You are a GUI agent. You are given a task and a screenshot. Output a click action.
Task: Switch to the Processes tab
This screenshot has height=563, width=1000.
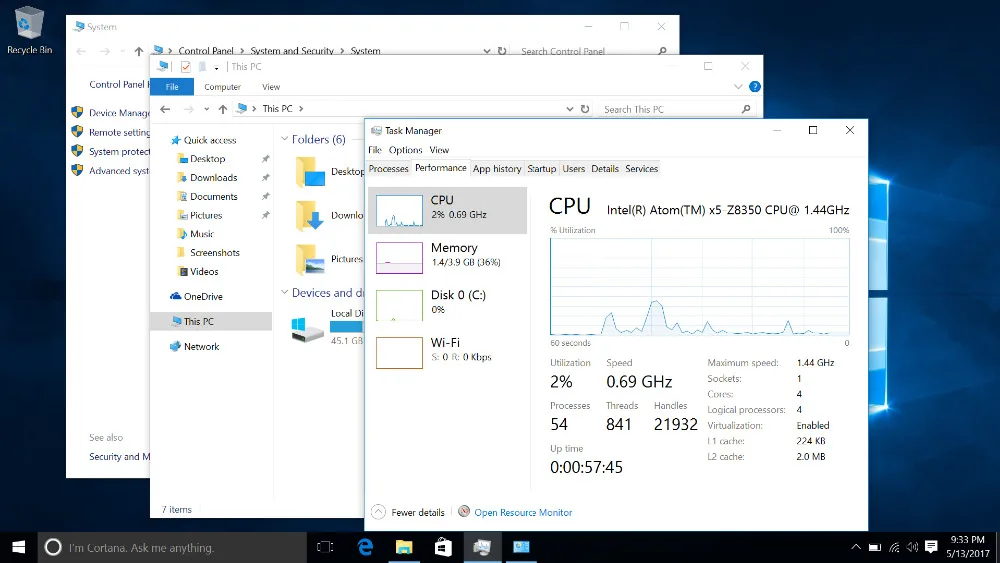tap(388, 169)
